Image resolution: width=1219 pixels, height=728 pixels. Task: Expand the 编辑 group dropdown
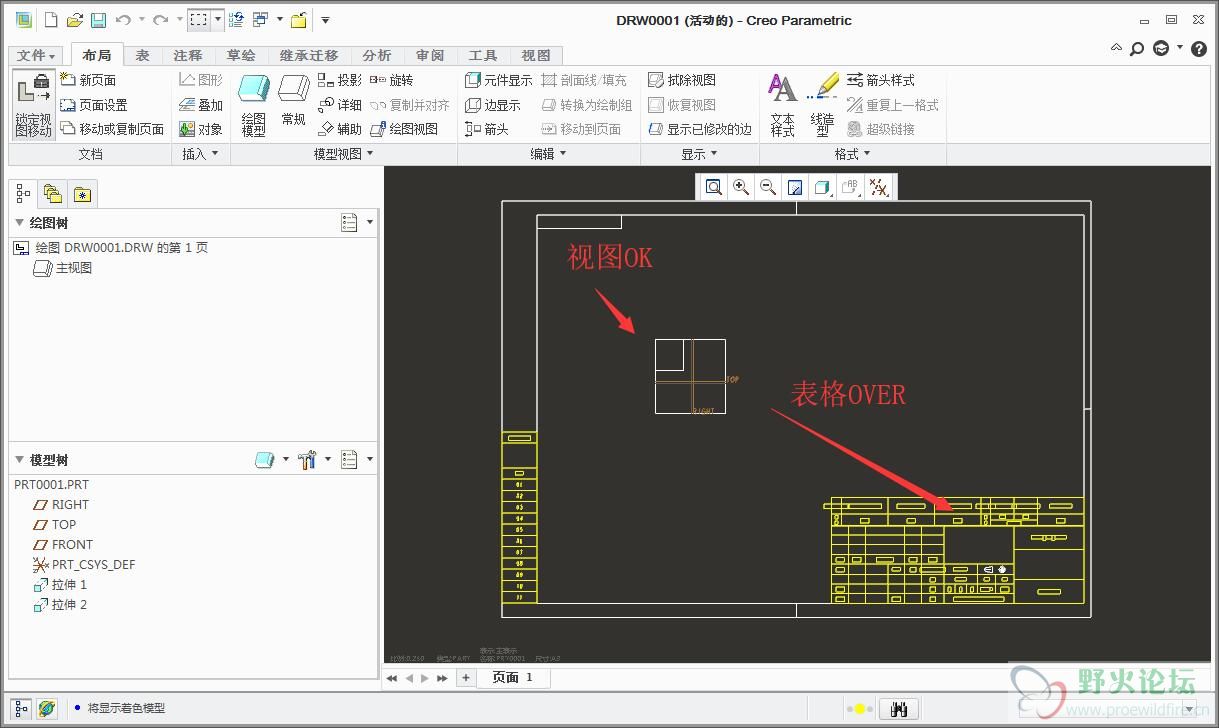[x=549, y=154]
